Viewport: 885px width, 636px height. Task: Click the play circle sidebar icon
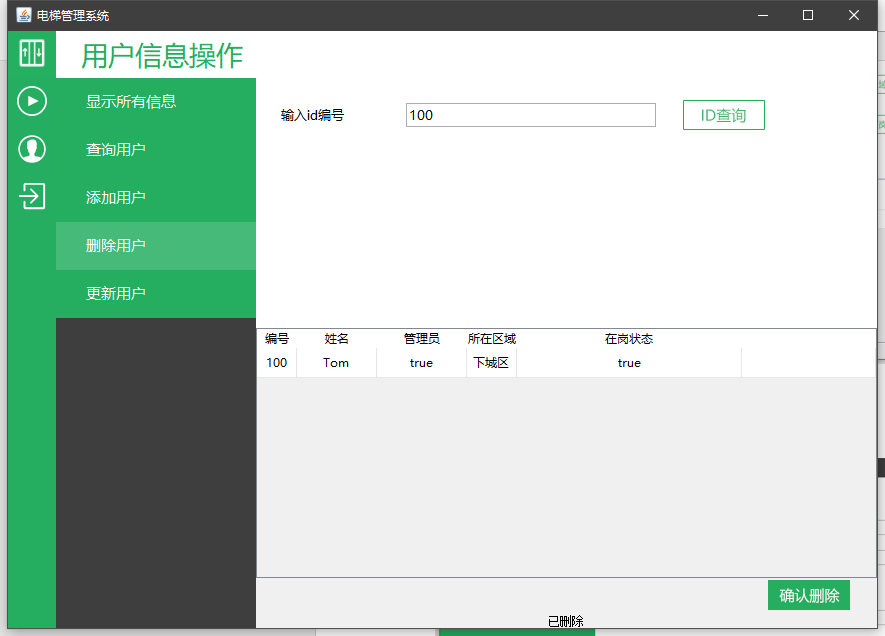pyautogui.click(x=32, y=101)
